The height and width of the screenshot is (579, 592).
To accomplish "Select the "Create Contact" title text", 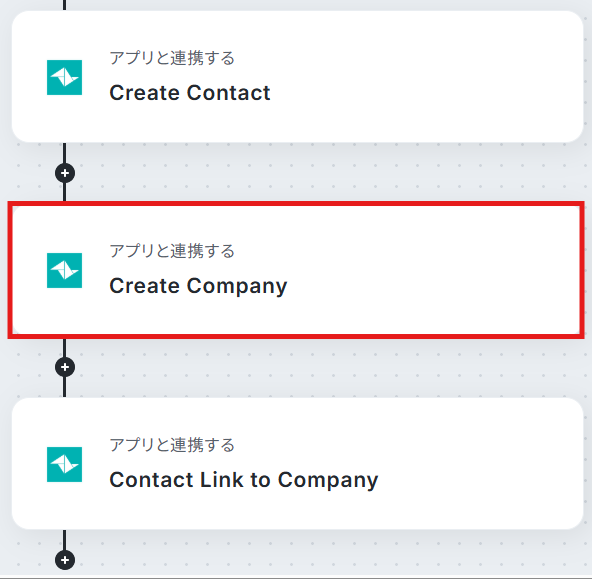I will (190, 93).
